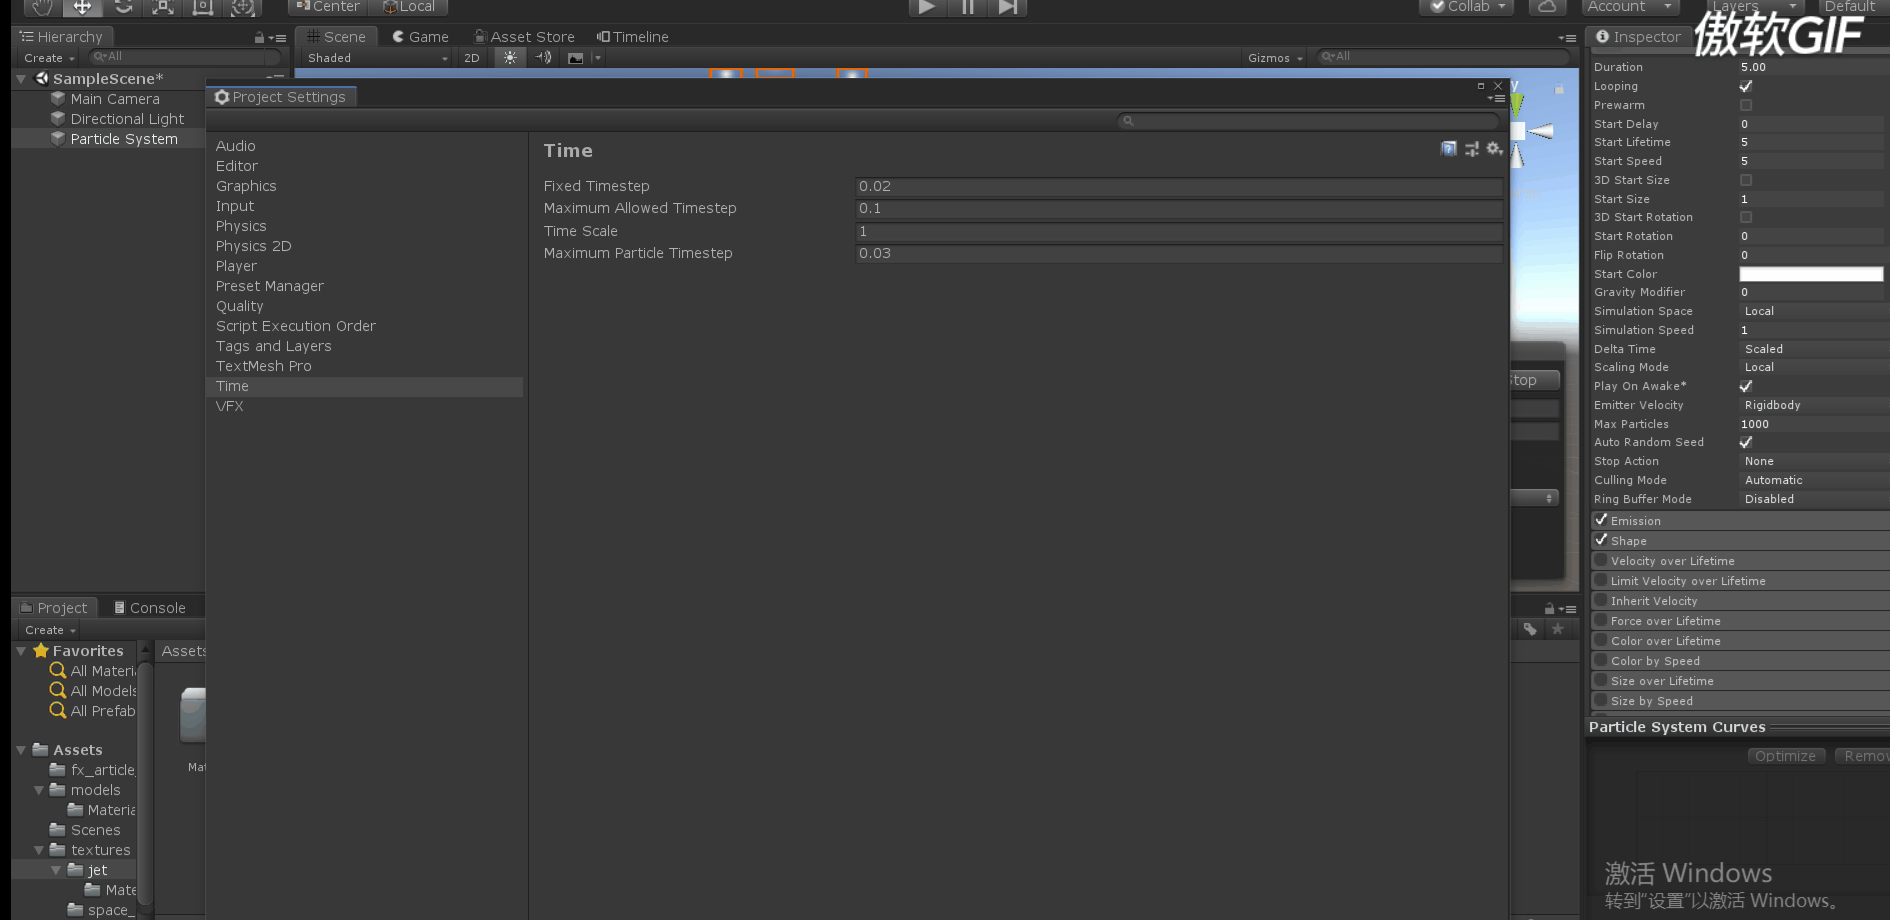Open Hierarchy Create dropdown
Viewport: 1890px width, 920px height.
(49, 58)
